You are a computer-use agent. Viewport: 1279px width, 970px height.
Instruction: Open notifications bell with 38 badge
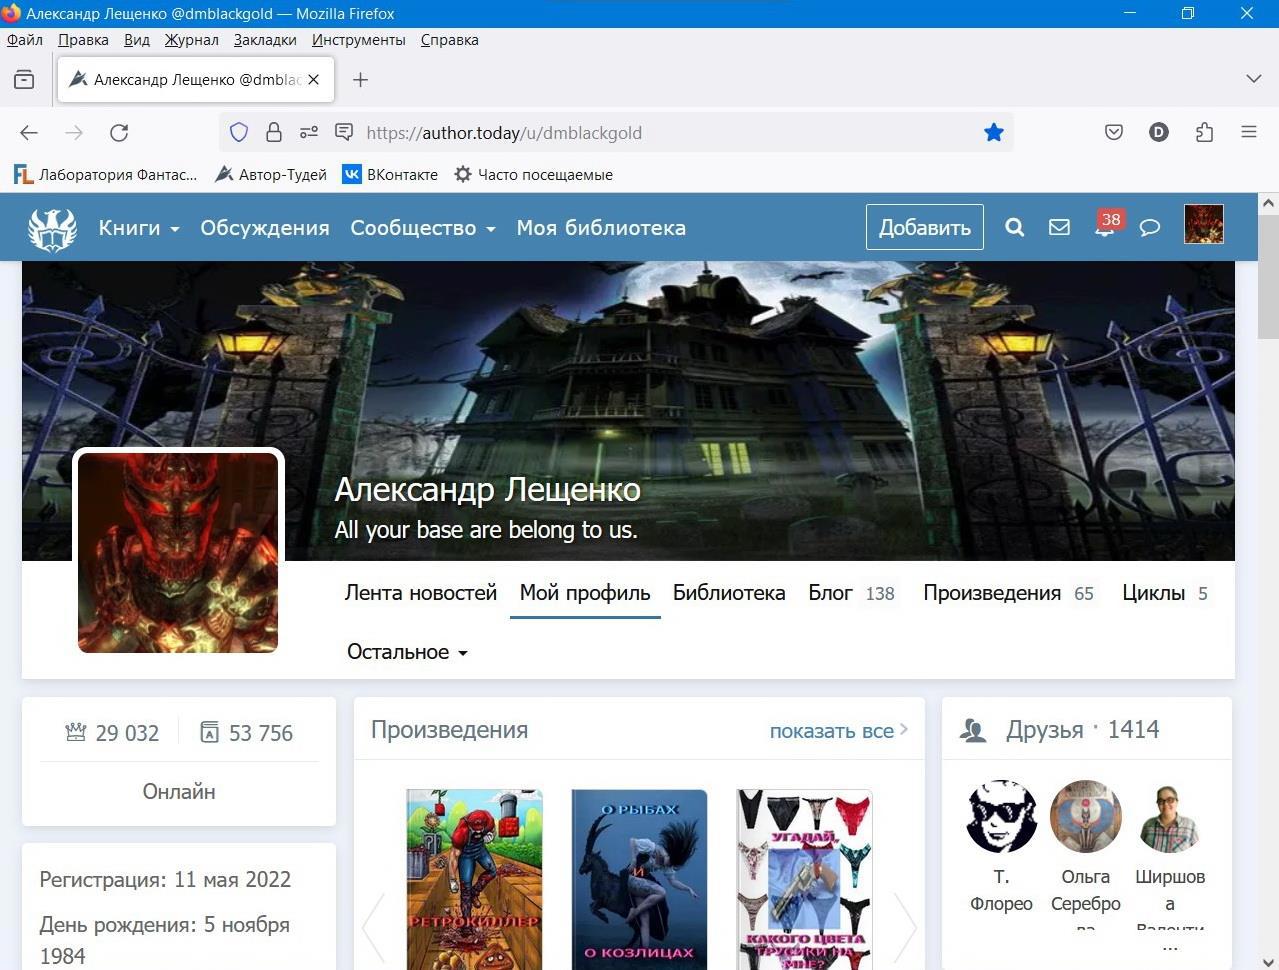1104,227
